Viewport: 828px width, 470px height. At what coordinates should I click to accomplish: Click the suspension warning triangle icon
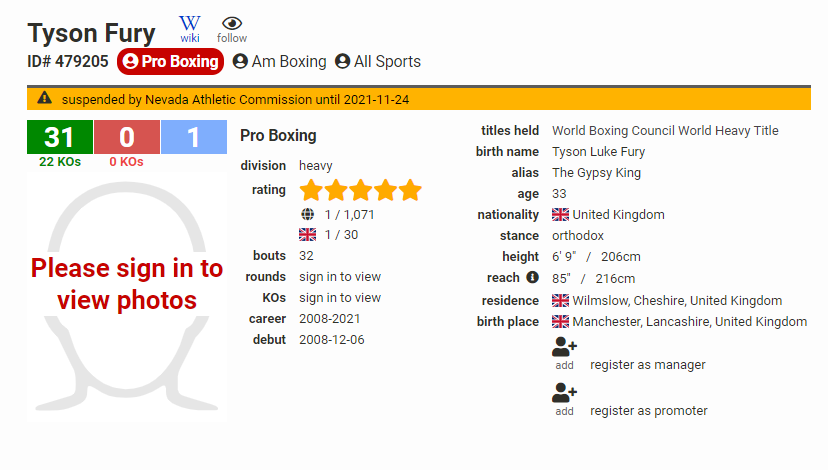(x=44, y=99)
